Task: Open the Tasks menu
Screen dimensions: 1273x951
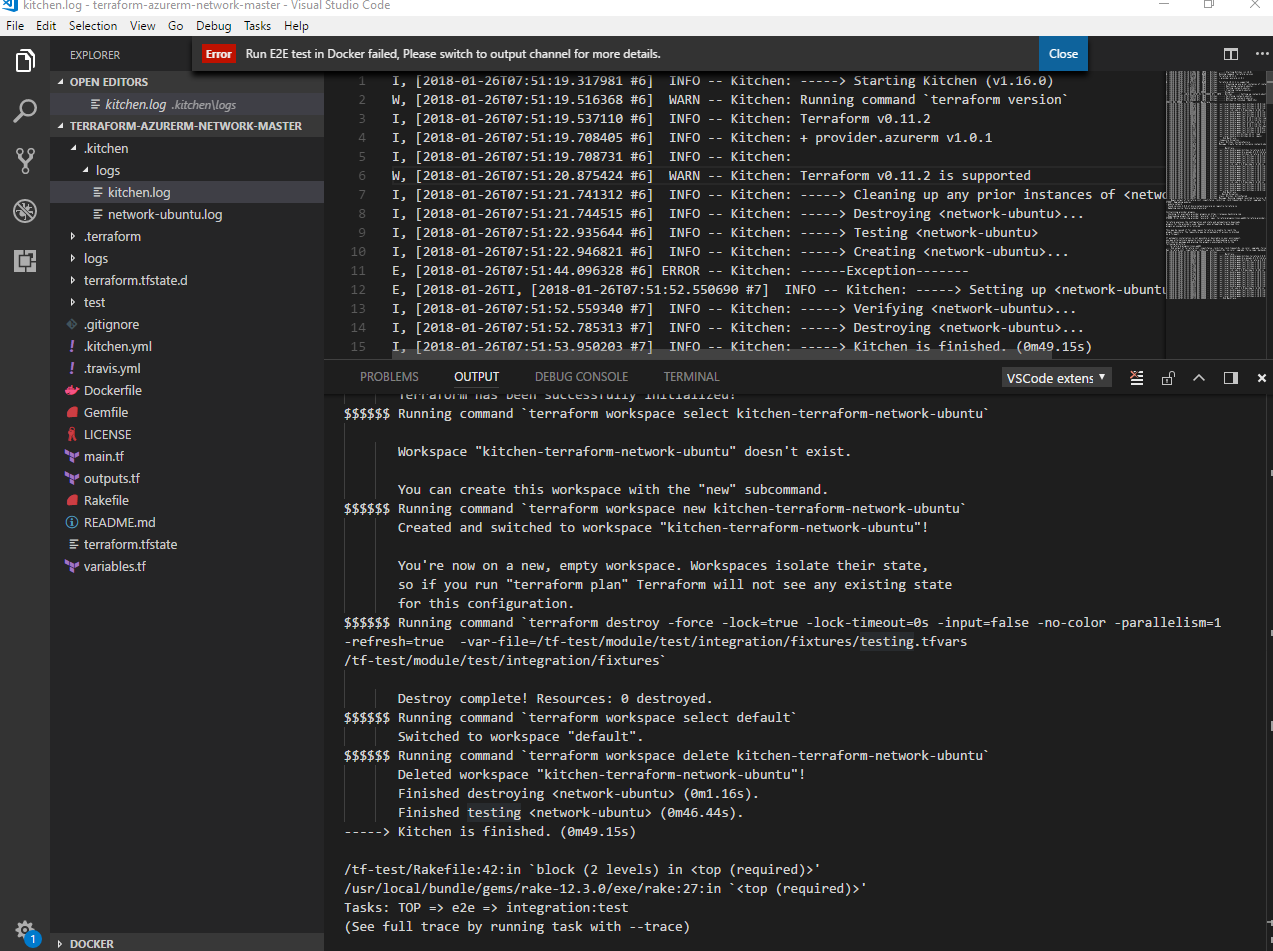Action: tap(257, 26)
